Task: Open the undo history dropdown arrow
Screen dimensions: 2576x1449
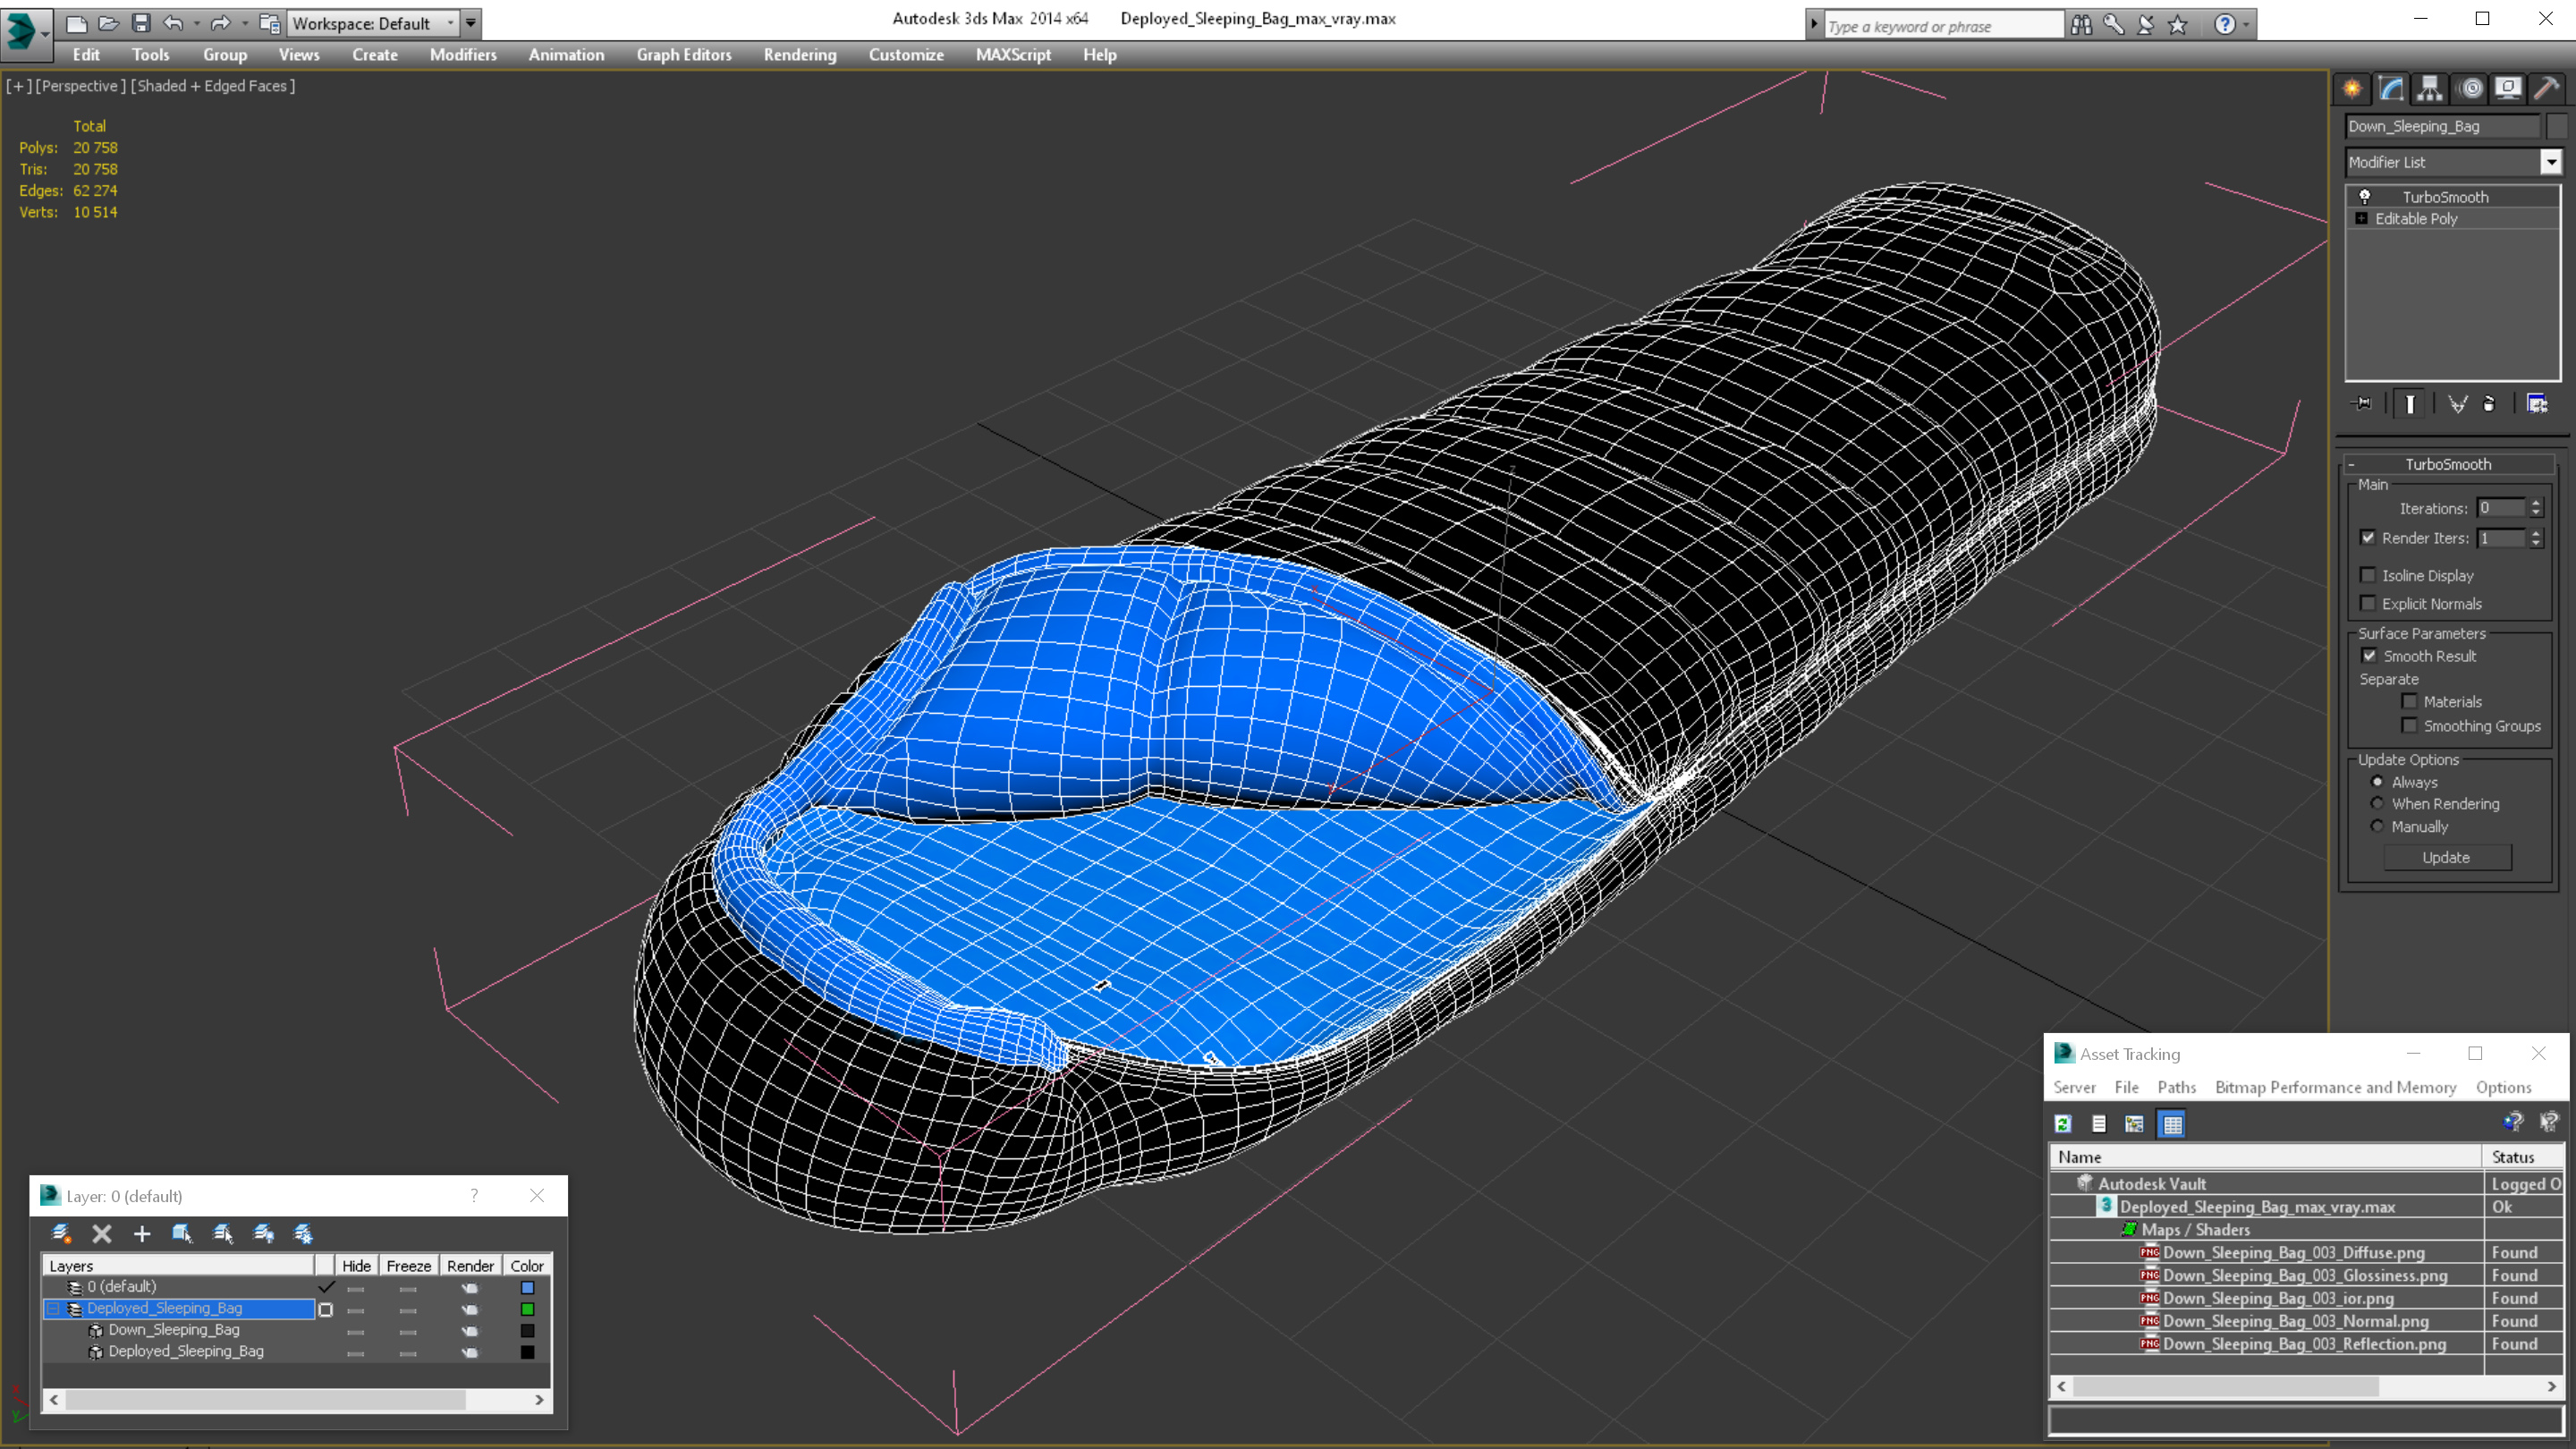Action: (196, 23)
